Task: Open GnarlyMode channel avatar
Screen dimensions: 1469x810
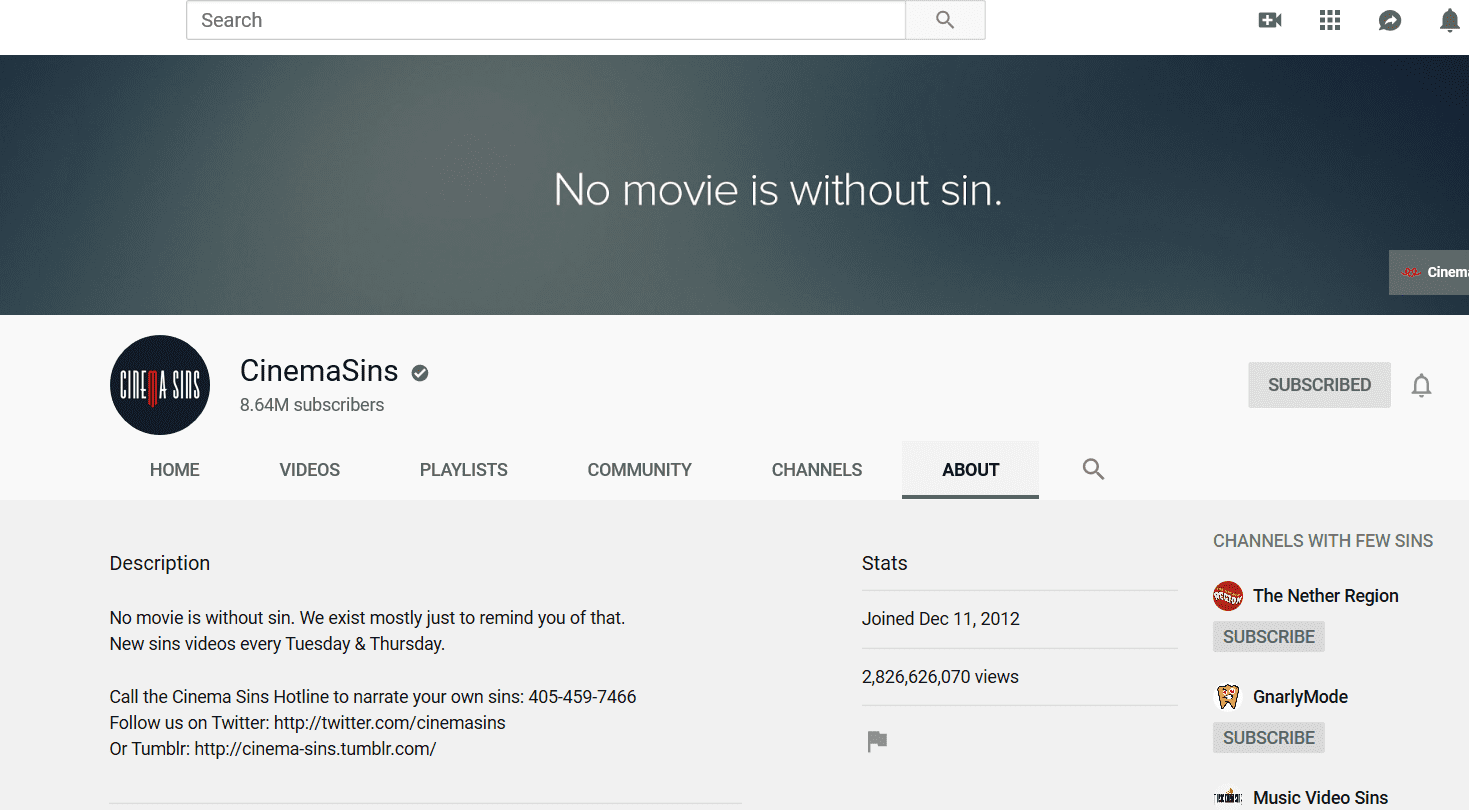Action: [x=1228, y=697]
